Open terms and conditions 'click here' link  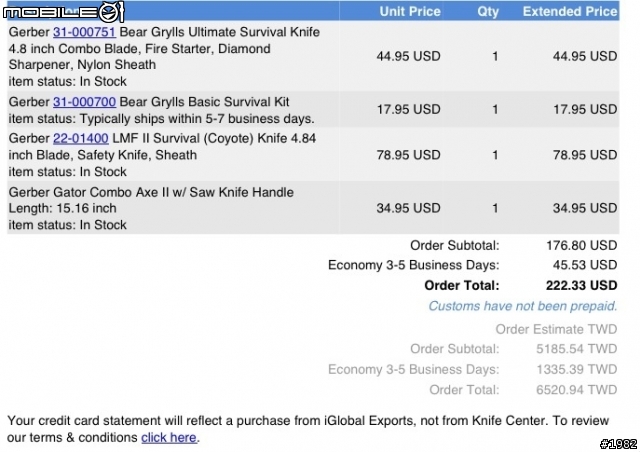(x=169, y=437)
